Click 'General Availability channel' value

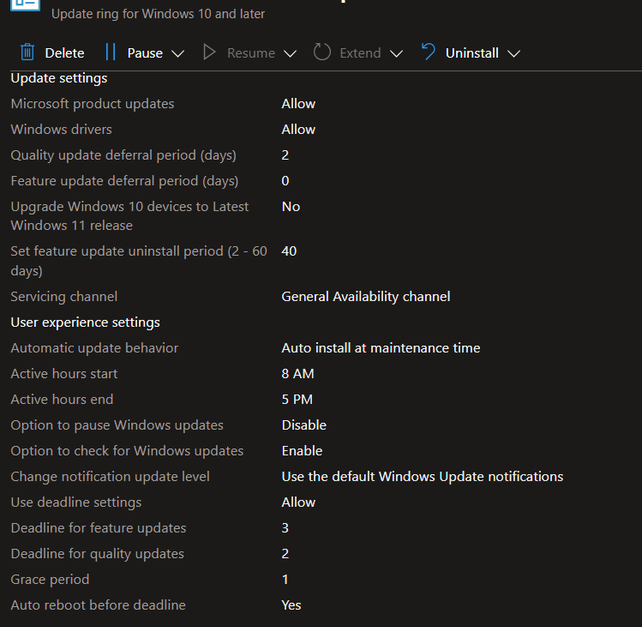point(366,297)
